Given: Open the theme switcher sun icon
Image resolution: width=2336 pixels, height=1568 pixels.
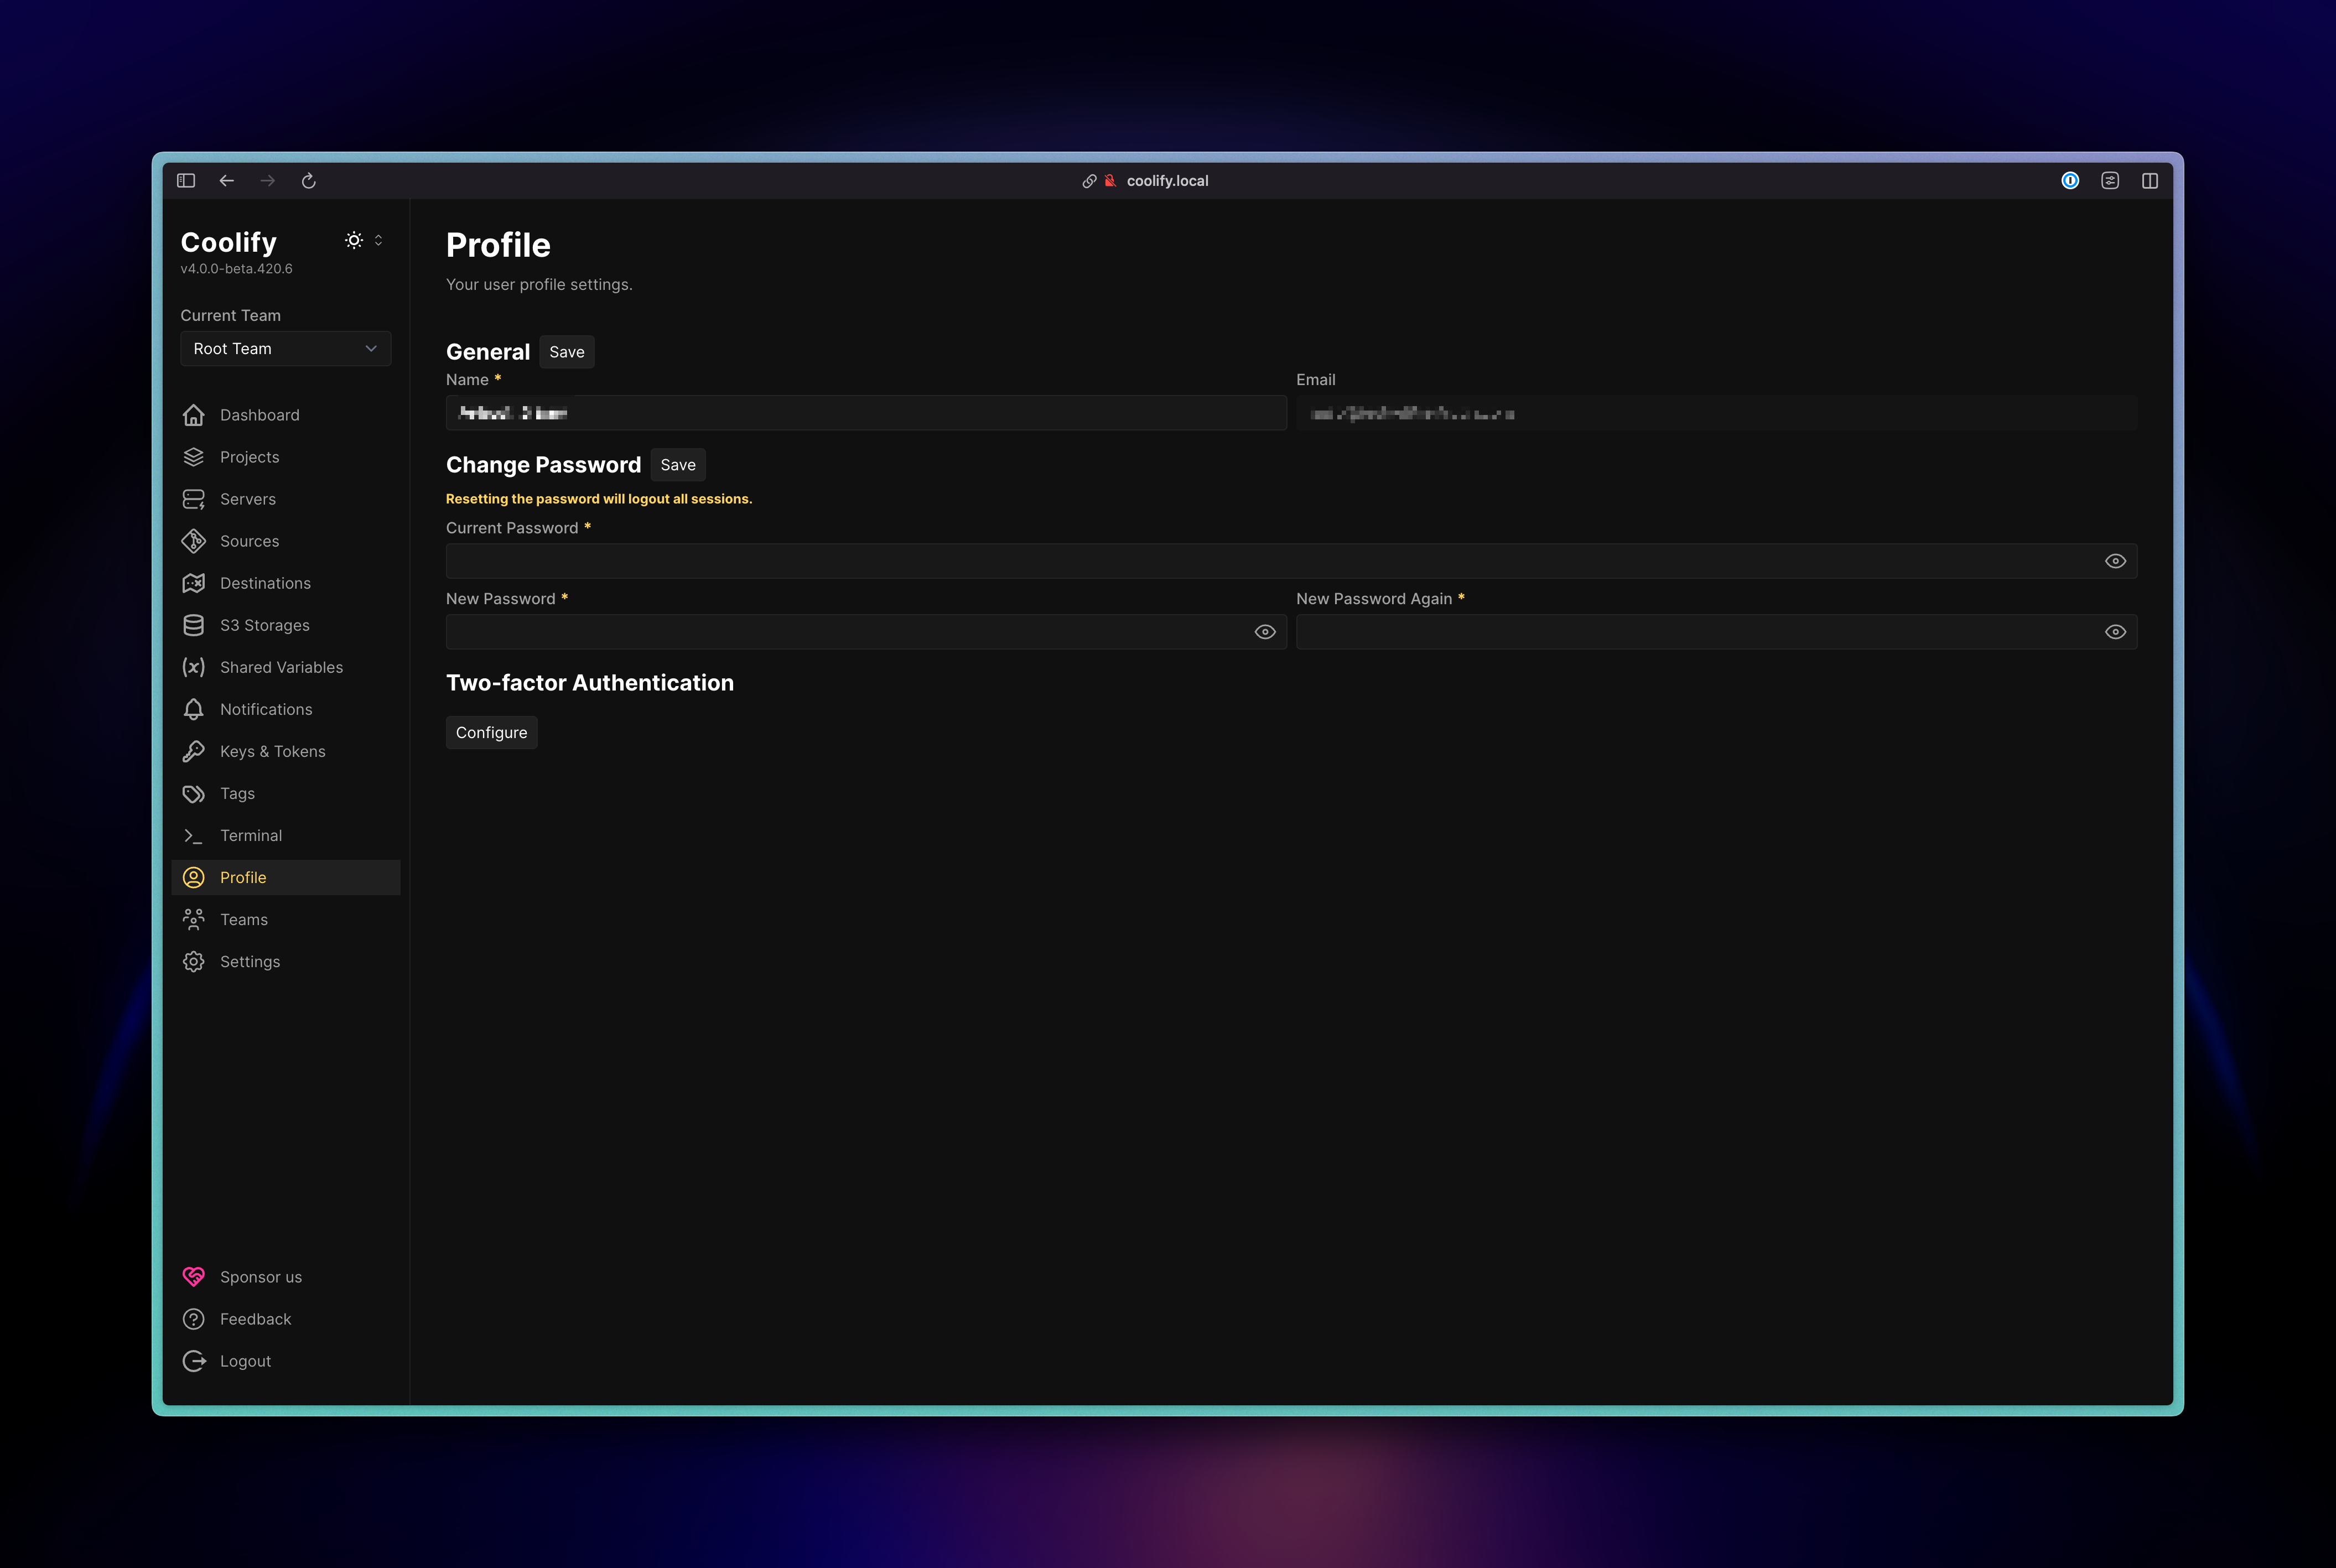Looking at the screenshot, I should [354, 240].
